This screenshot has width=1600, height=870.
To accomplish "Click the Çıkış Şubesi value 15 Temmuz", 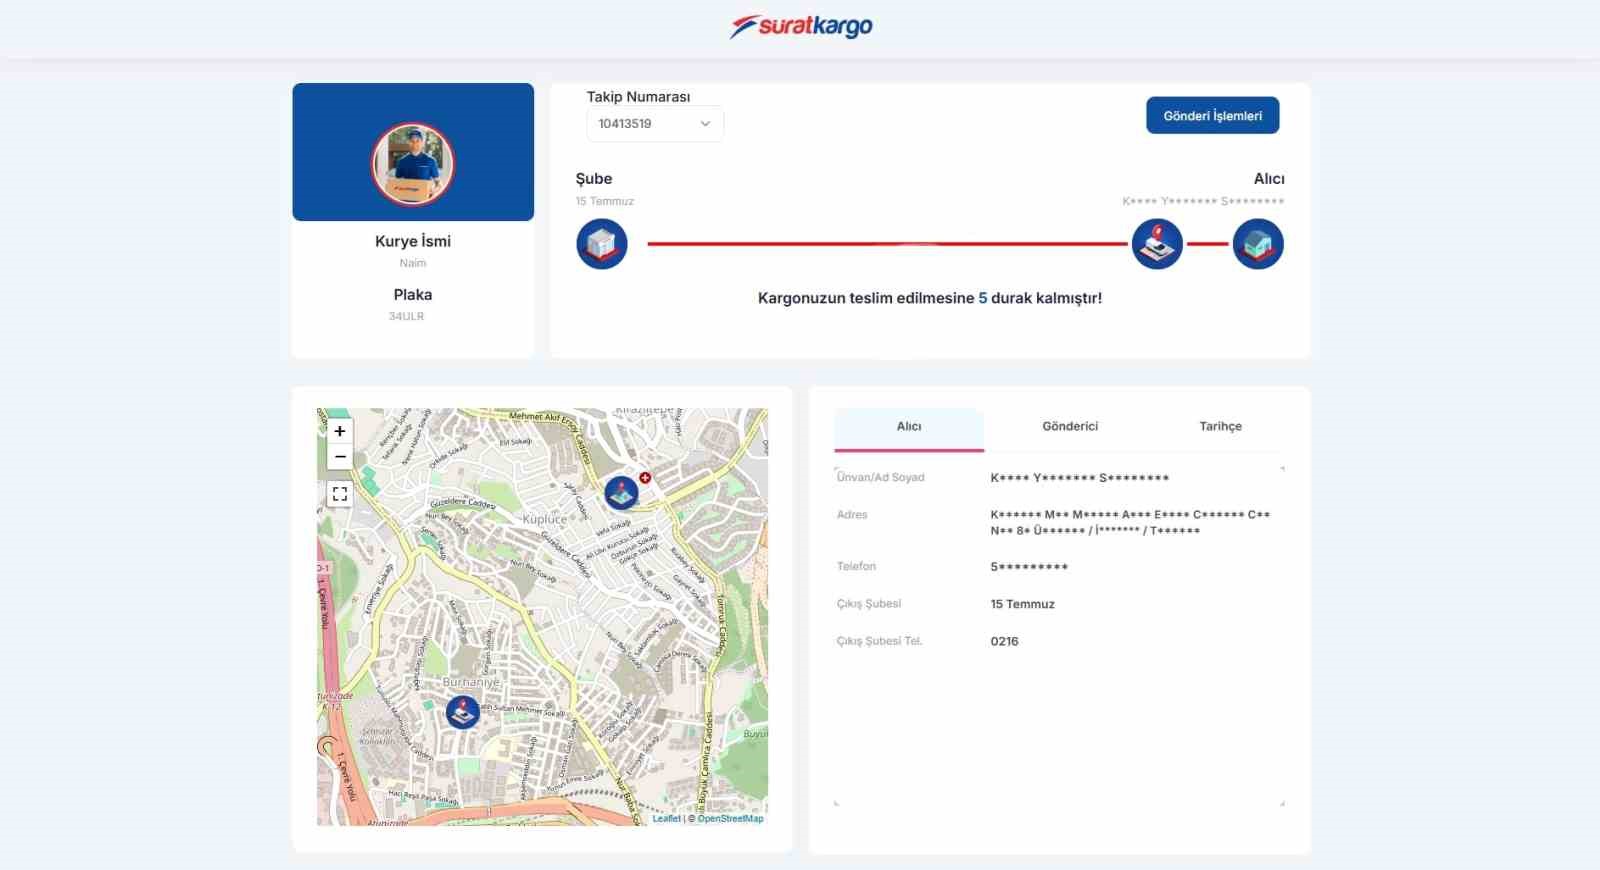I will [x=1022, y=604].
